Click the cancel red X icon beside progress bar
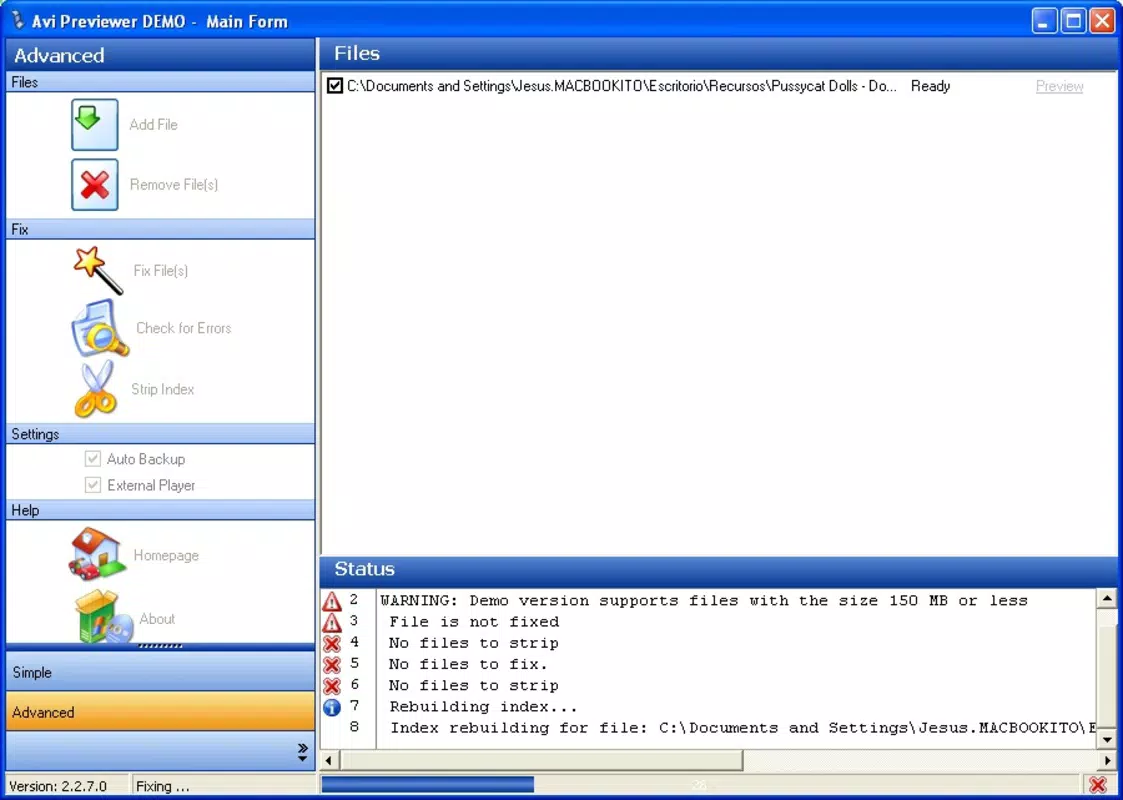The width and height of the screenshot is (1123, 800). [1097, 785]
